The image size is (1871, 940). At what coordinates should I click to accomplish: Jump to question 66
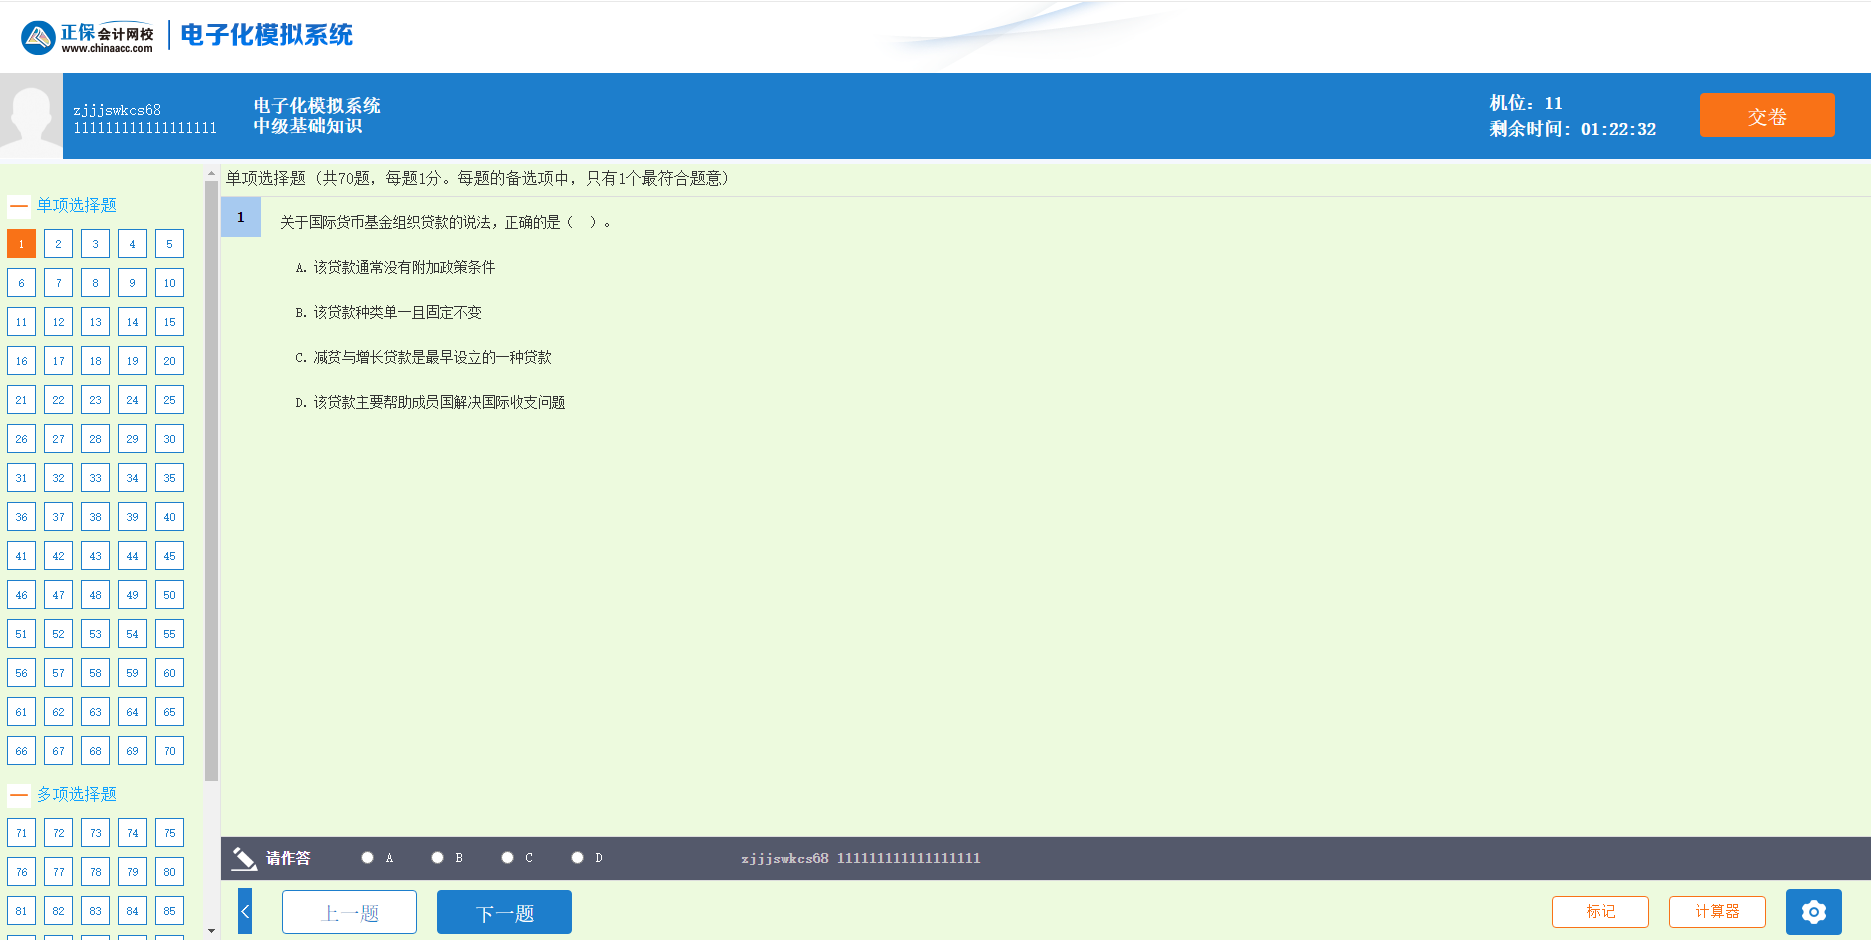tap(21, 751)
